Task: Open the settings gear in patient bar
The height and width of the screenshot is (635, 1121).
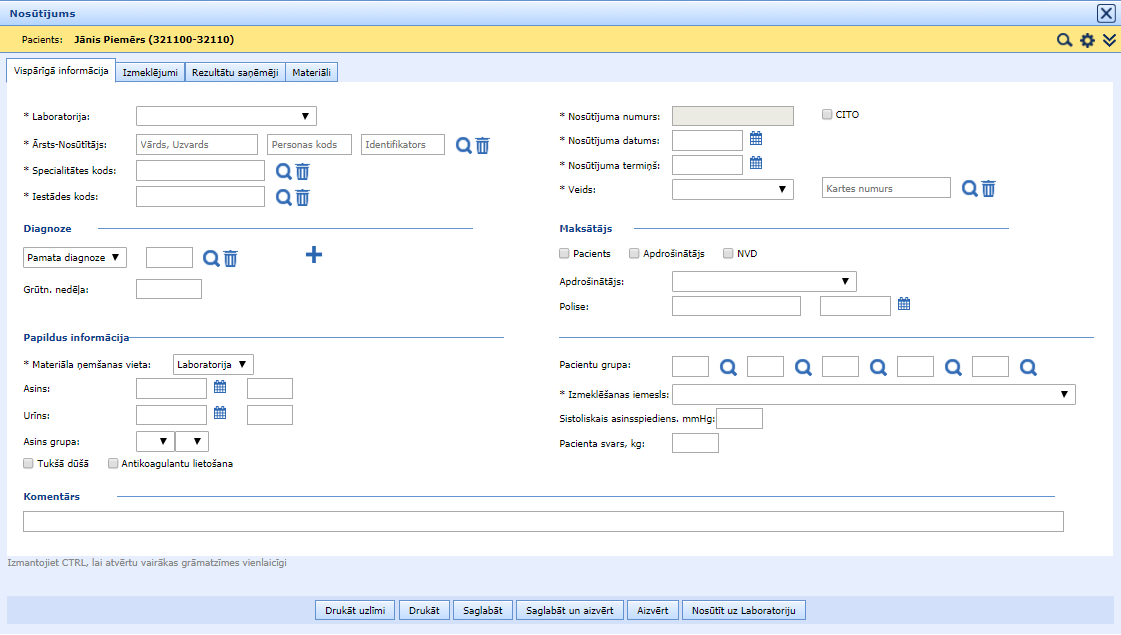Action: [1087, 41]
